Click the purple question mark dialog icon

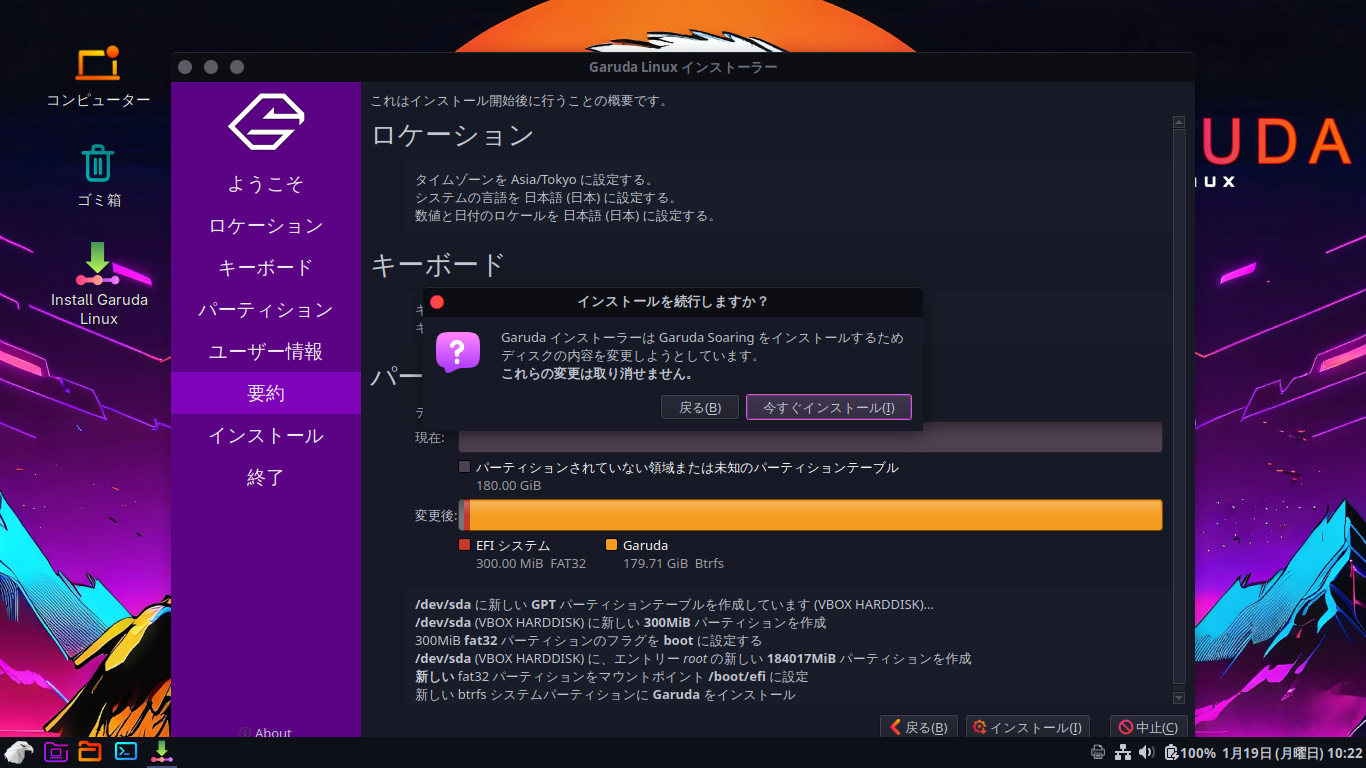coord(457,352)
